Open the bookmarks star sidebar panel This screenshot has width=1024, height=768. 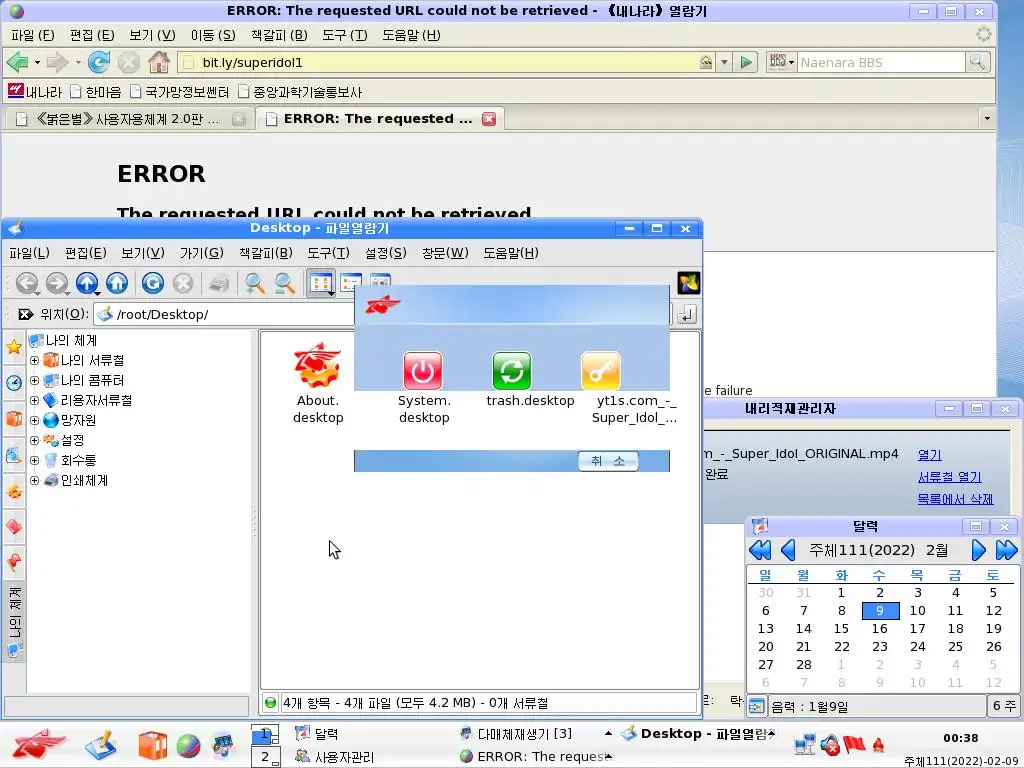(x=14, y=347)
